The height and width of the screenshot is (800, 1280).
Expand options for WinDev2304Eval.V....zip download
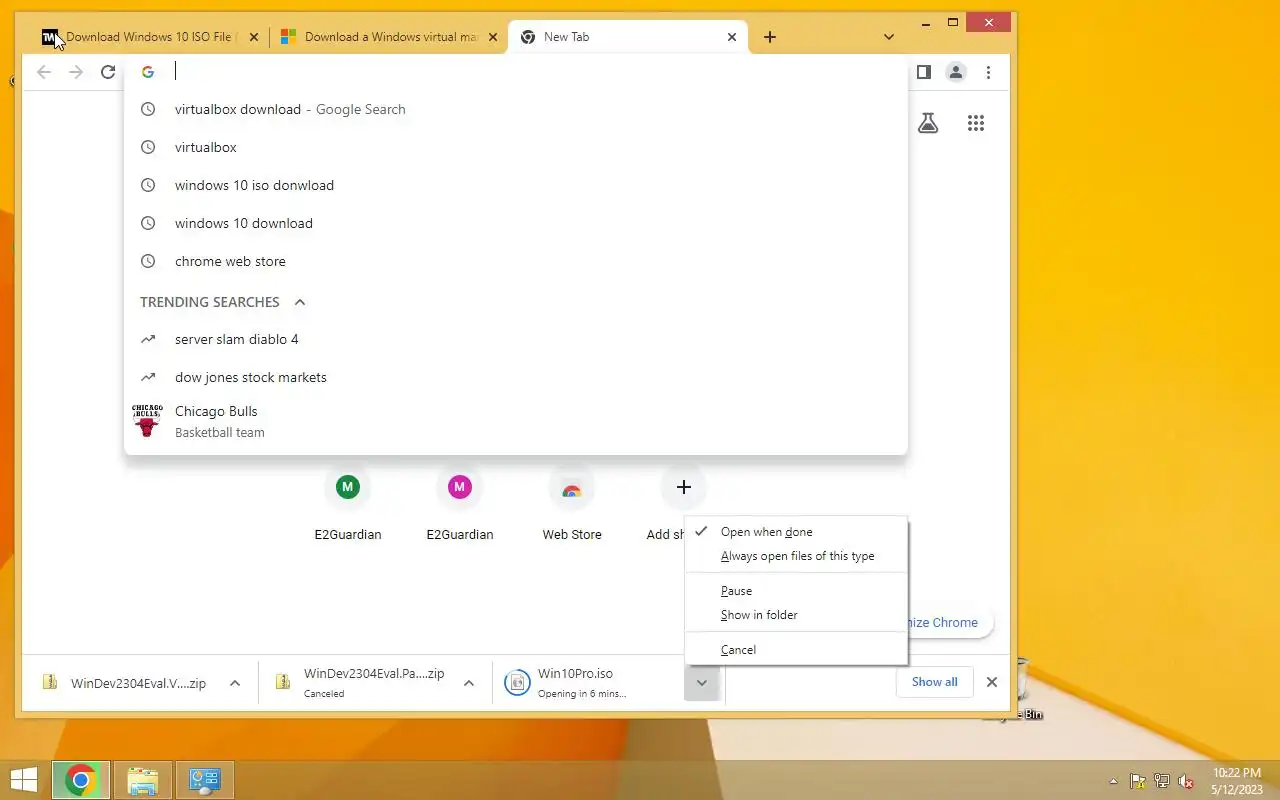coord(235,683)
